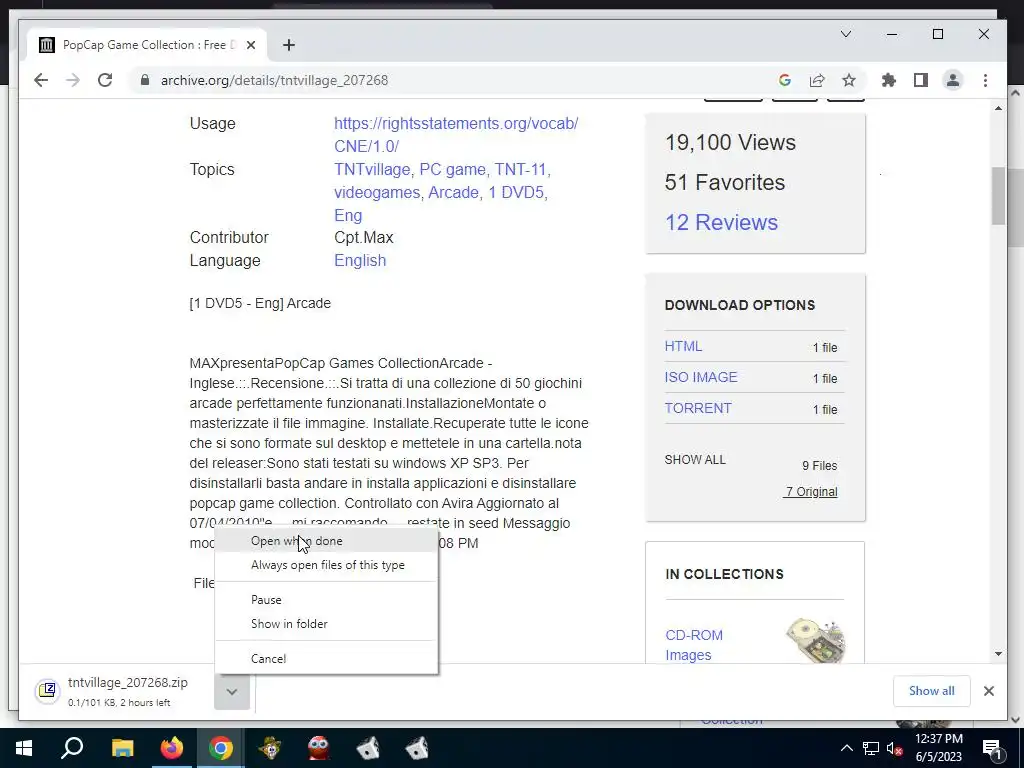
Task: Download the TORRENT option
Action: (698, 408)
